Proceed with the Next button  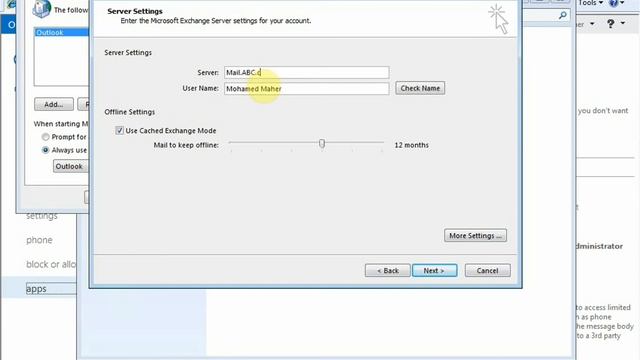(434, 271)
